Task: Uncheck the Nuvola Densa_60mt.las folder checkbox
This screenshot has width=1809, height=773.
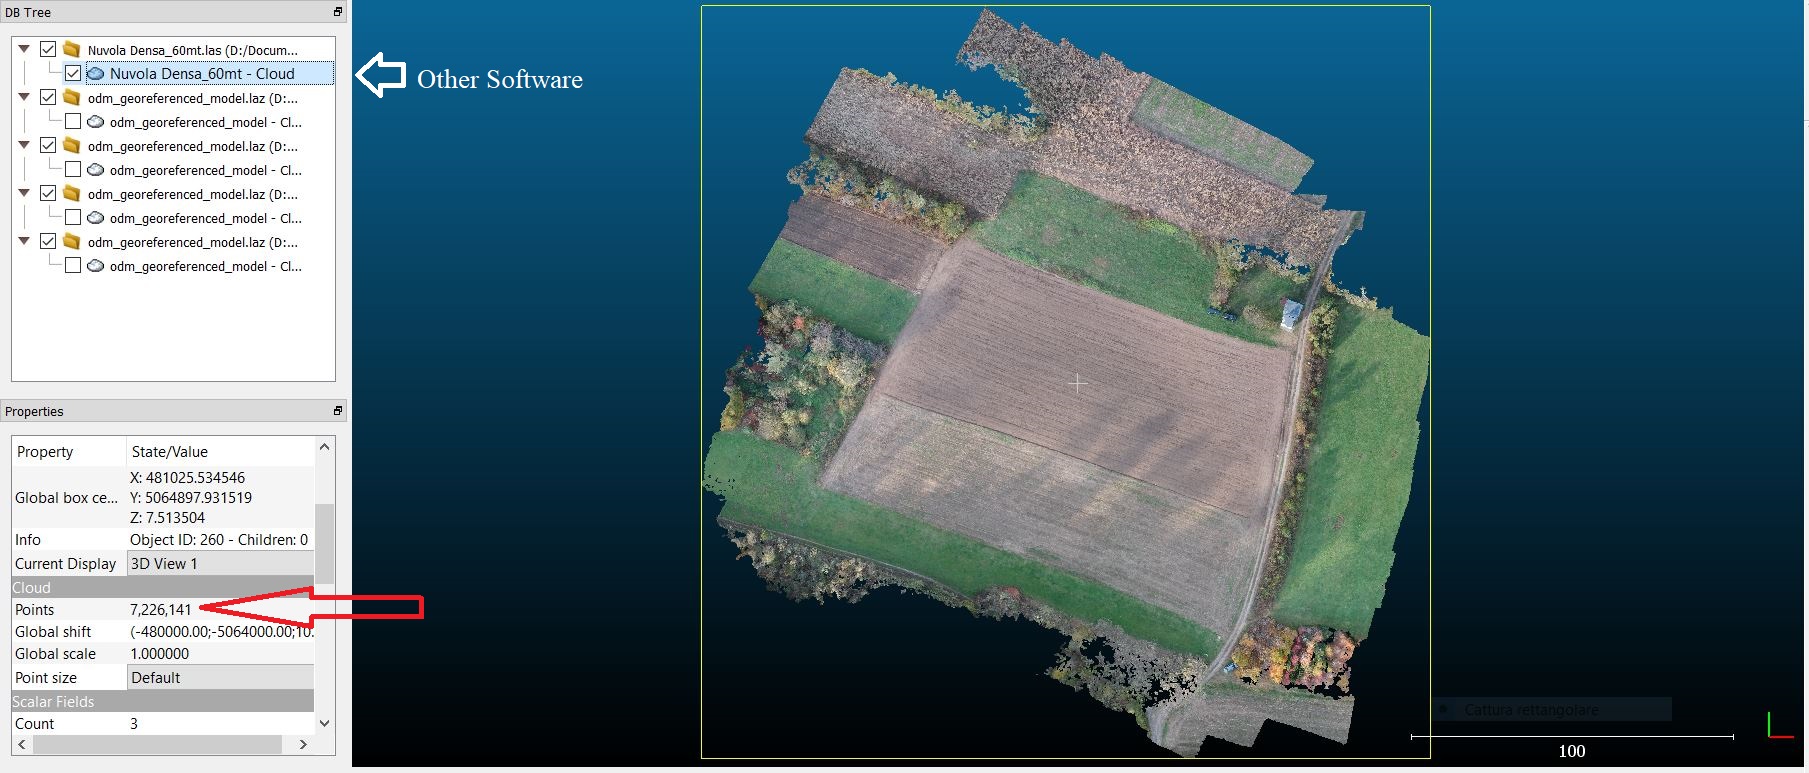Action: [x=48, y=49]
